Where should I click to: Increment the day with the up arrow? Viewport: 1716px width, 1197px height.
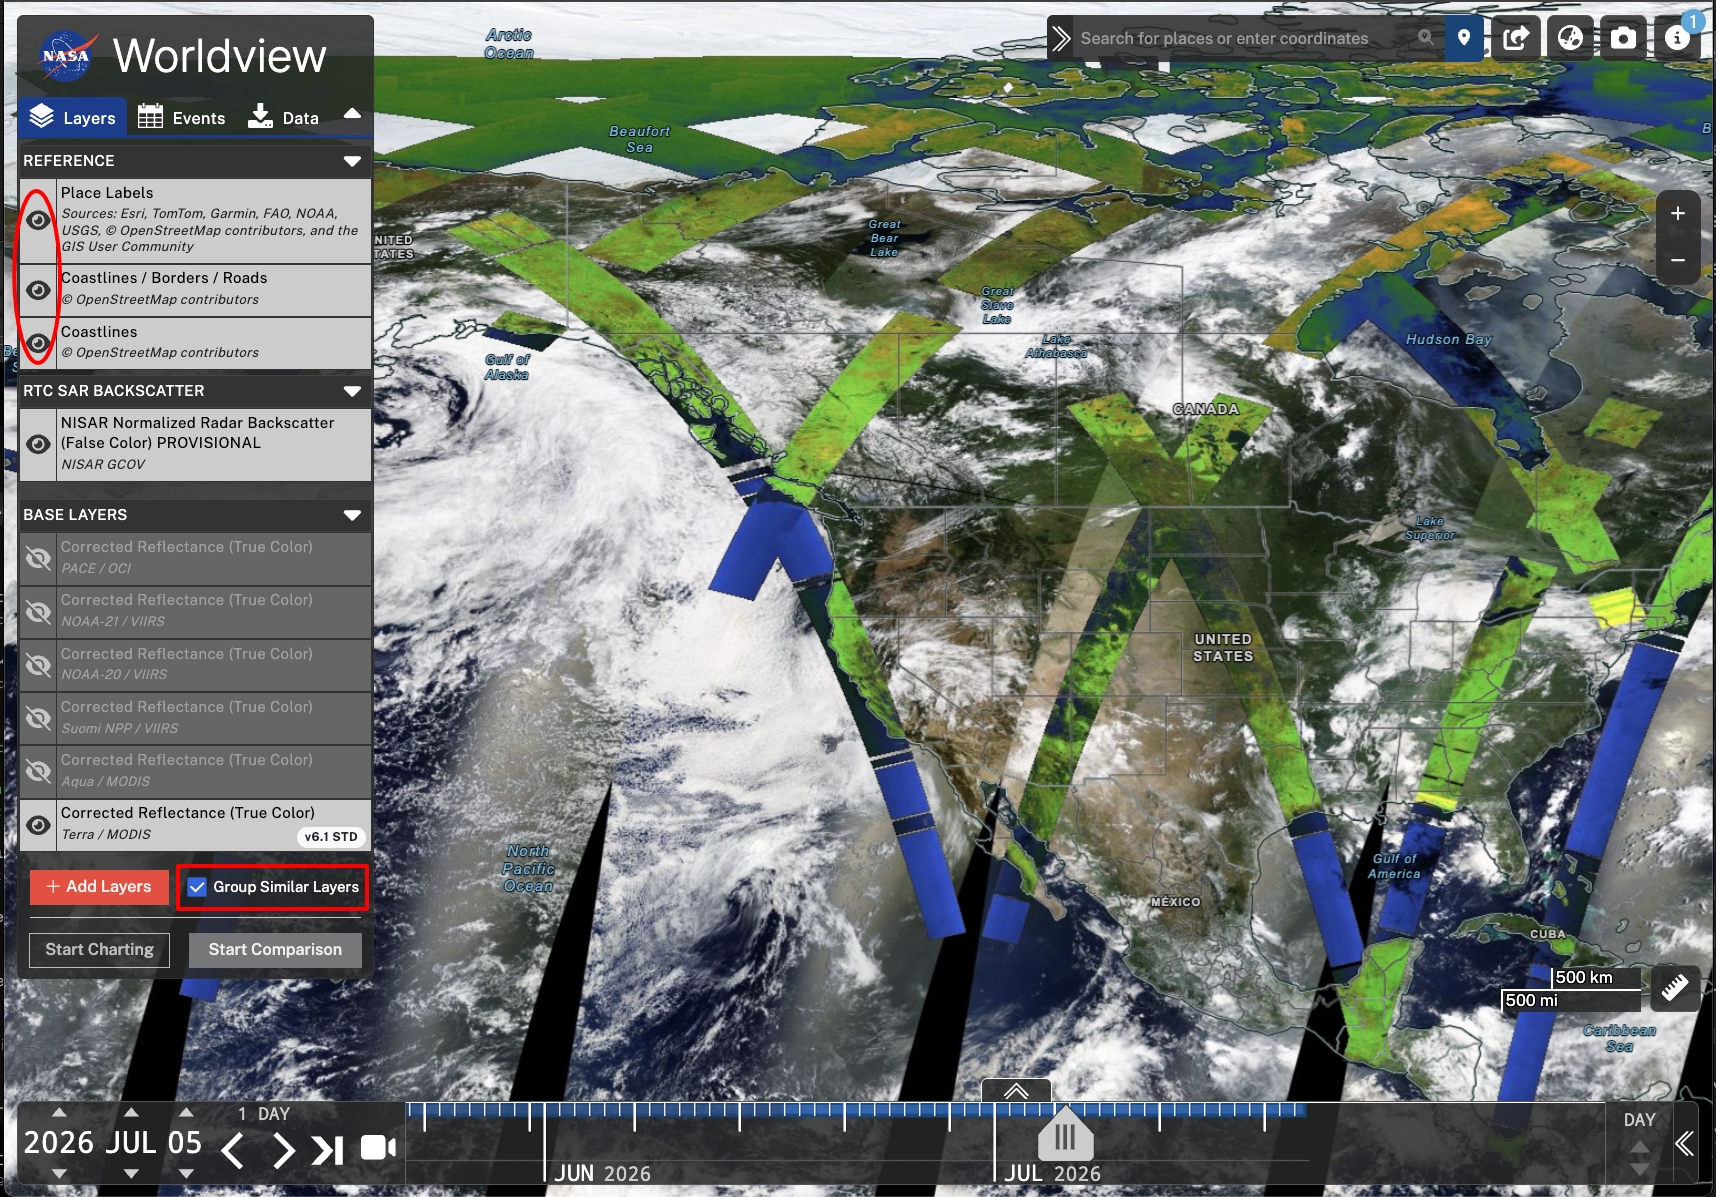tap(186, 1113)
